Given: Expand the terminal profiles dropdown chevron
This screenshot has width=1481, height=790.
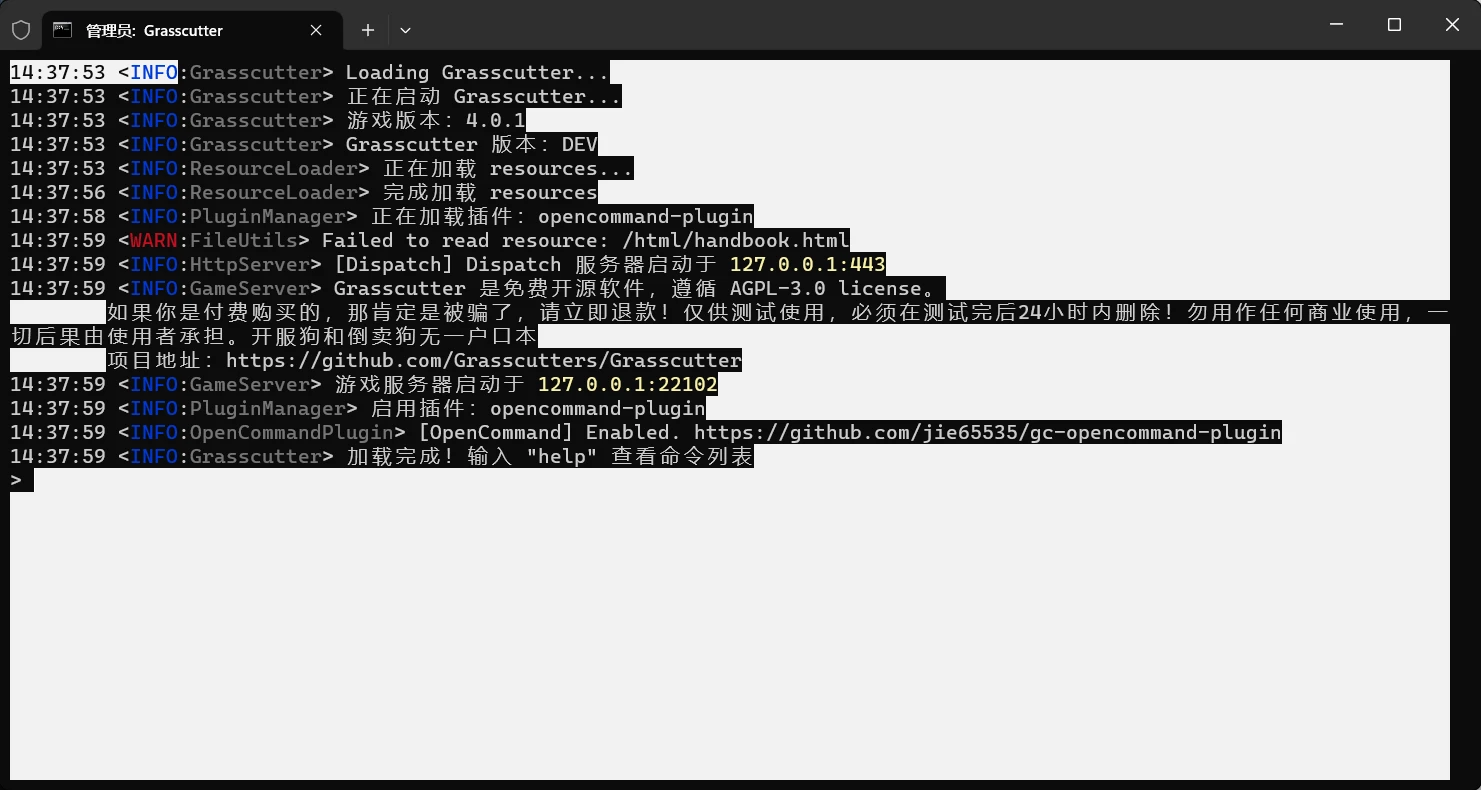Looking at the screenshot, I should pyautogui.click(x=405, y=30).
